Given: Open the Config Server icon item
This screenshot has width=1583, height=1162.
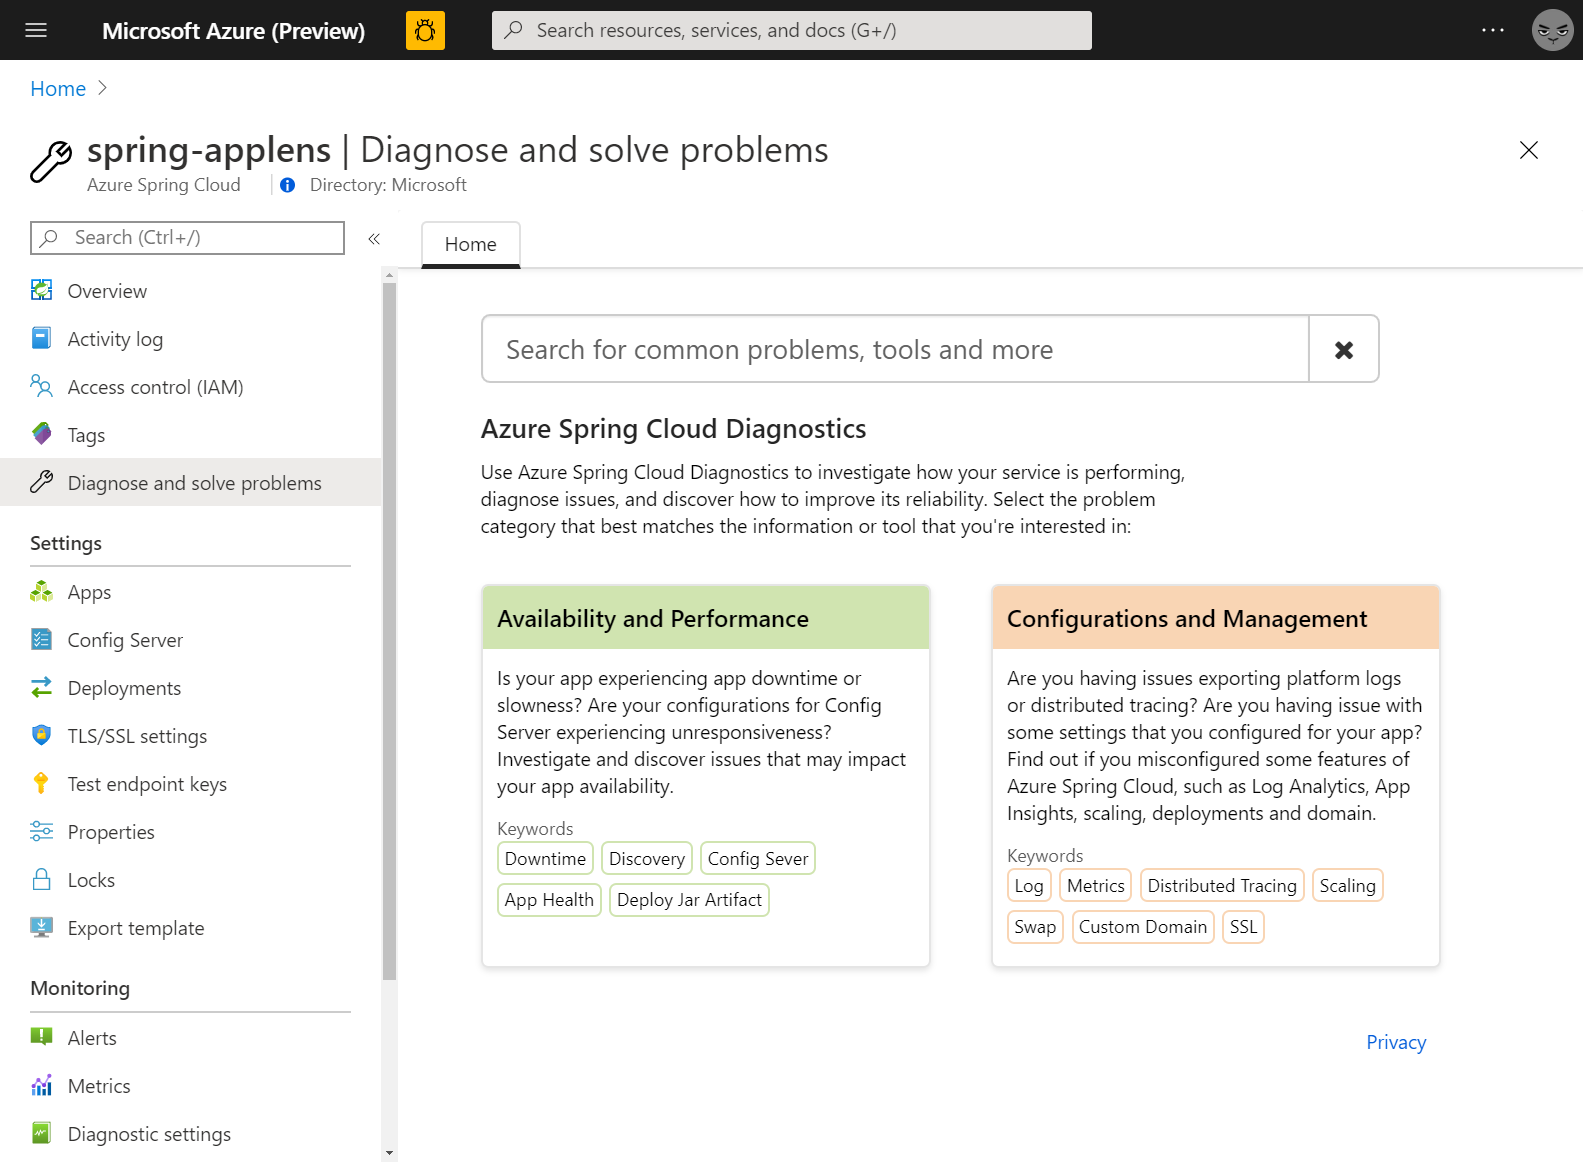Looking at the screenshot, I should 42,640.
